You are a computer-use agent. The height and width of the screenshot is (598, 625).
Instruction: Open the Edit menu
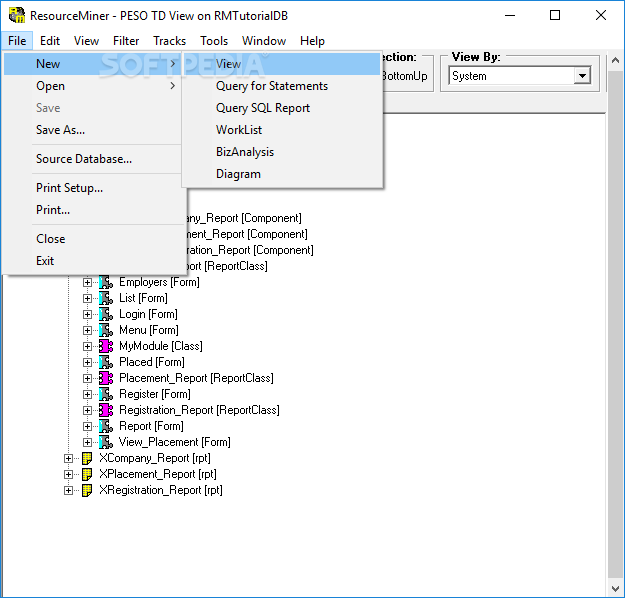(50, 41)
